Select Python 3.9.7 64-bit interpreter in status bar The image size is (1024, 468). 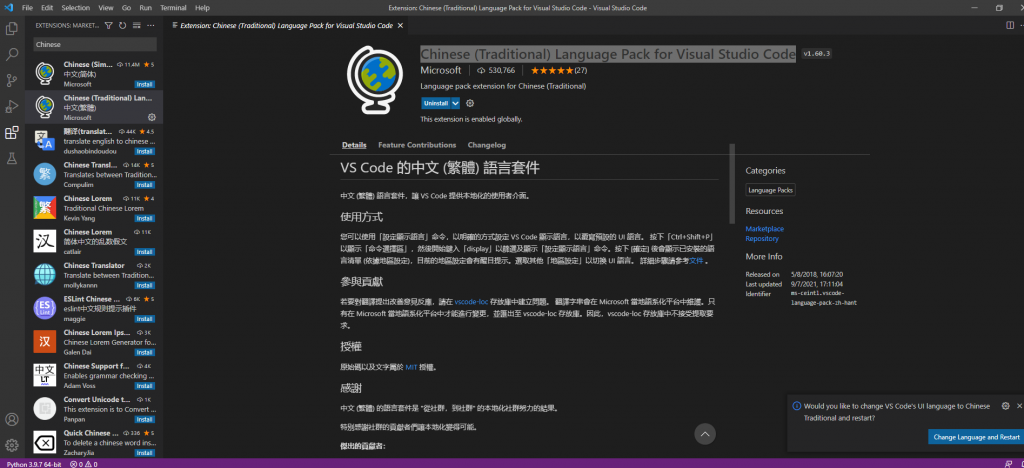32,464
